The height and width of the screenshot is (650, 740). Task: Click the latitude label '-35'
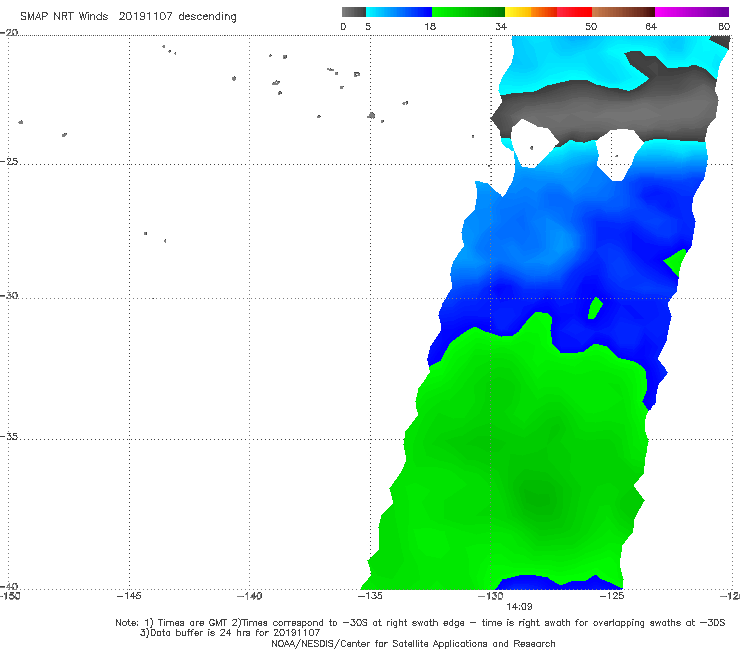(9, 437)
